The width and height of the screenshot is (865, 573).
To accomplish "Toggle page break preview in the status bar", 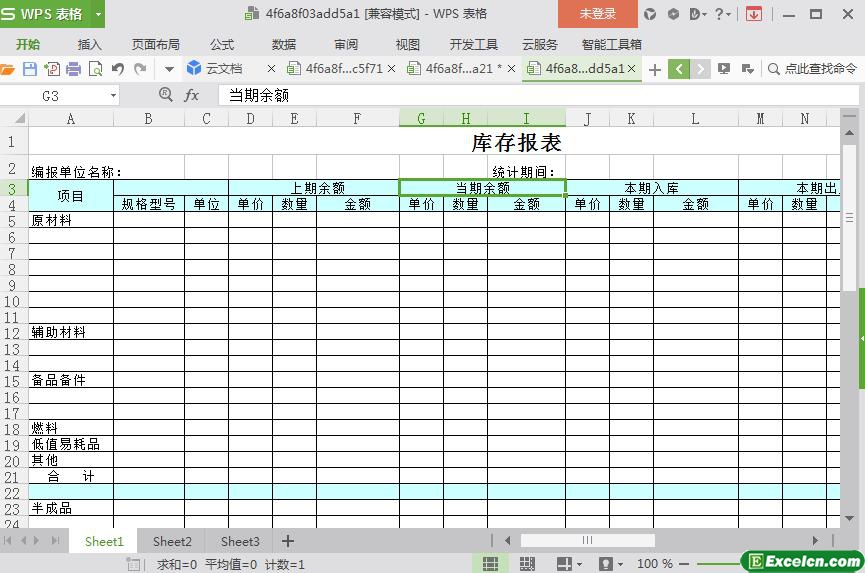I will point(527,564).
